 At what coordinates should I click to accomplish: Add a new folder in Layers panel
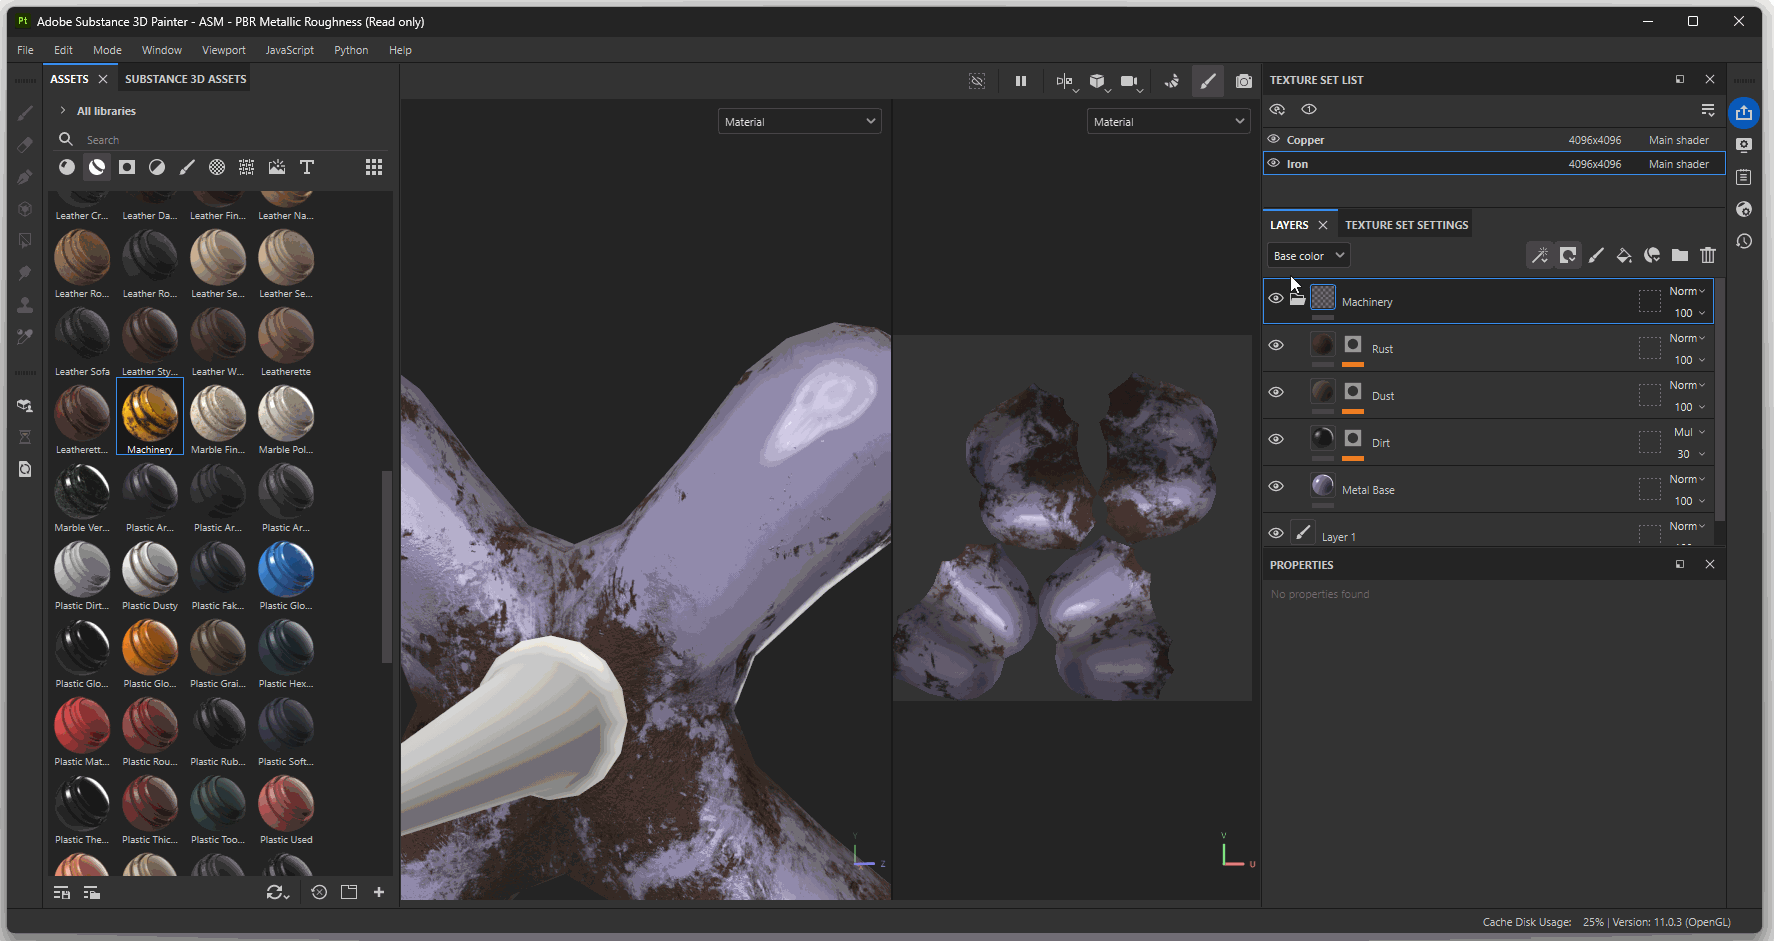click(1680, 256)
